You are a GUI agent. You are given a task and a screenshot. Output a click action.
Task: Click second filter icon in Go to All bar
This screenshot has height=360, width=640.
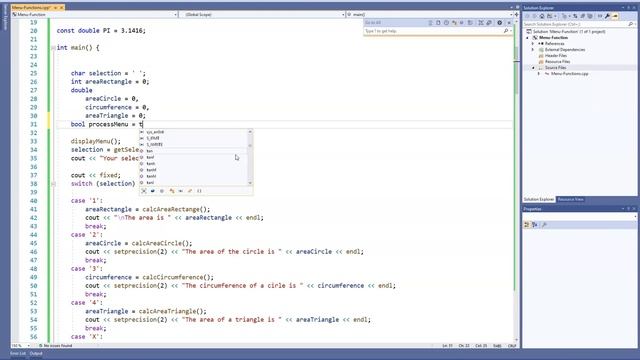[438, 23]
